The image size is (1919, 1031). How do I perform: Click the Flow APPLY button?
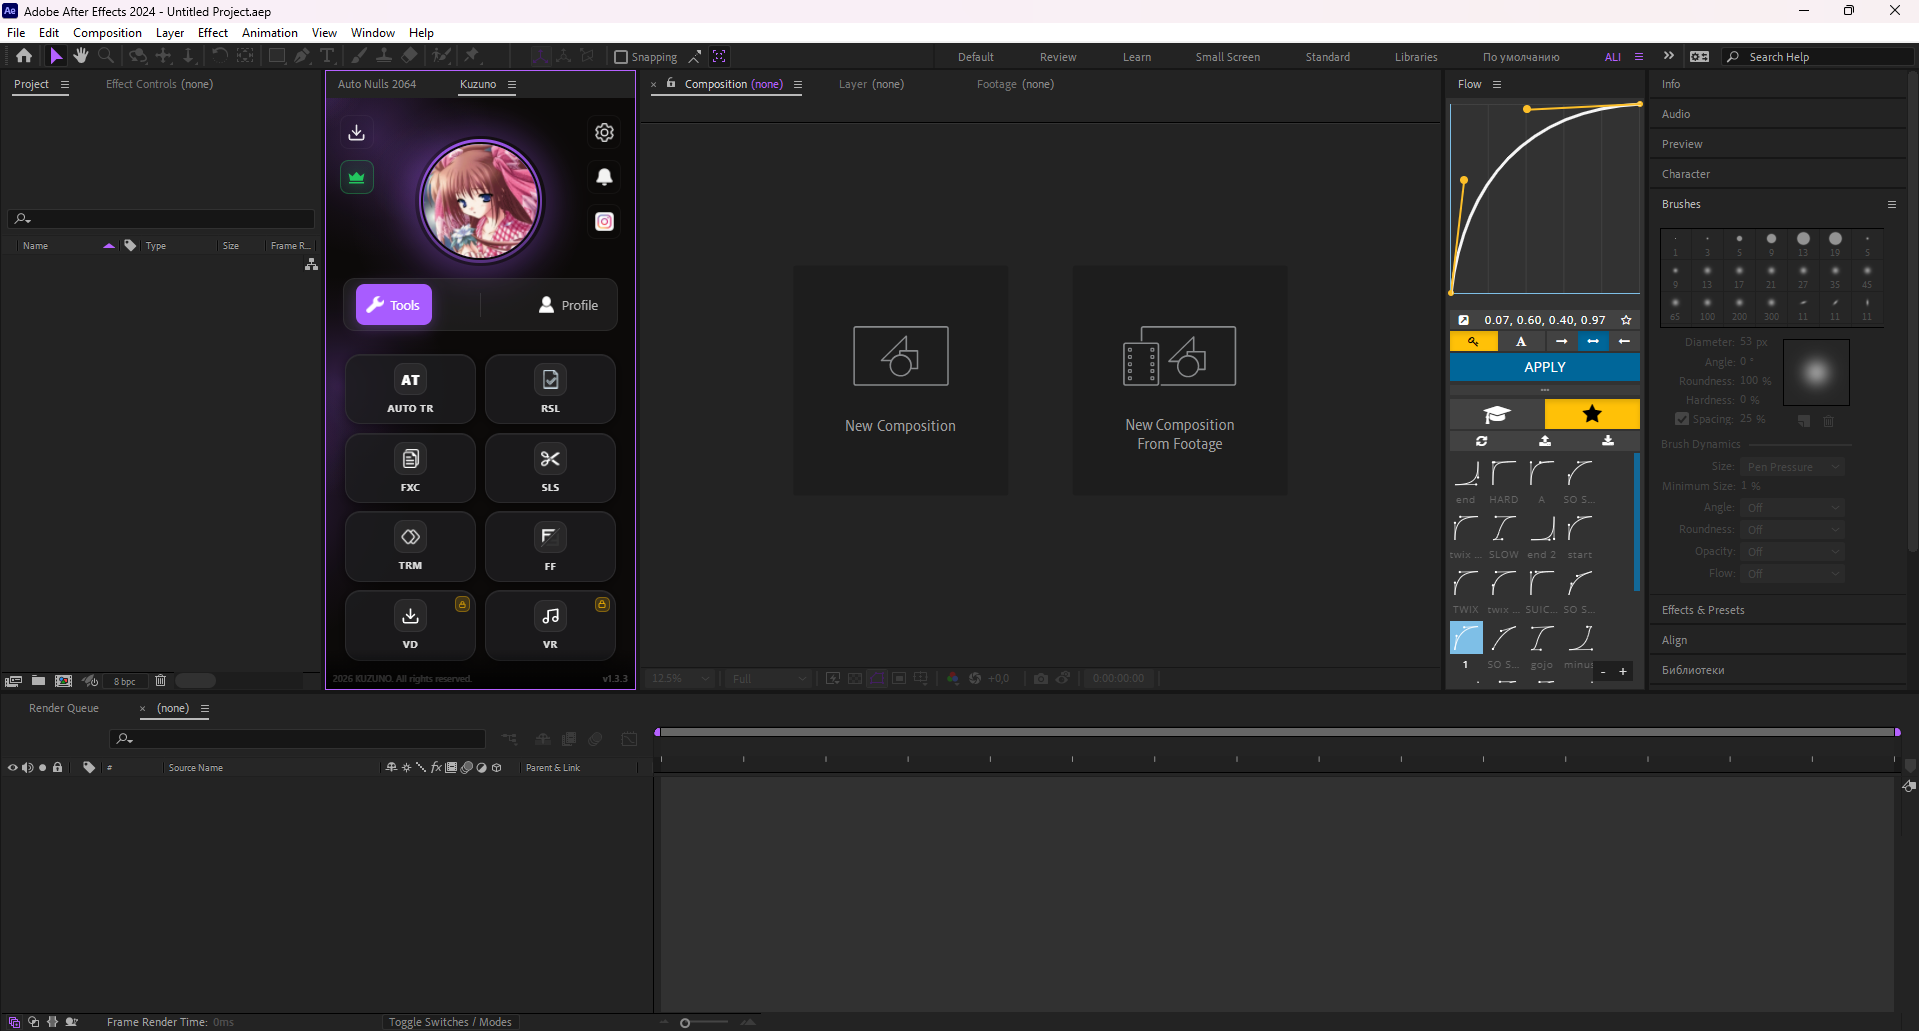pos(1545,367)
